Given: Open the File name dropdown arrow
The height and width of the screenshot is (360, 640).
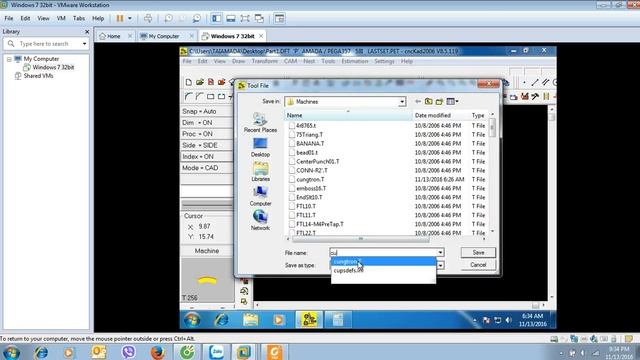Looking at the screenshot, I should tap(440, 253).
